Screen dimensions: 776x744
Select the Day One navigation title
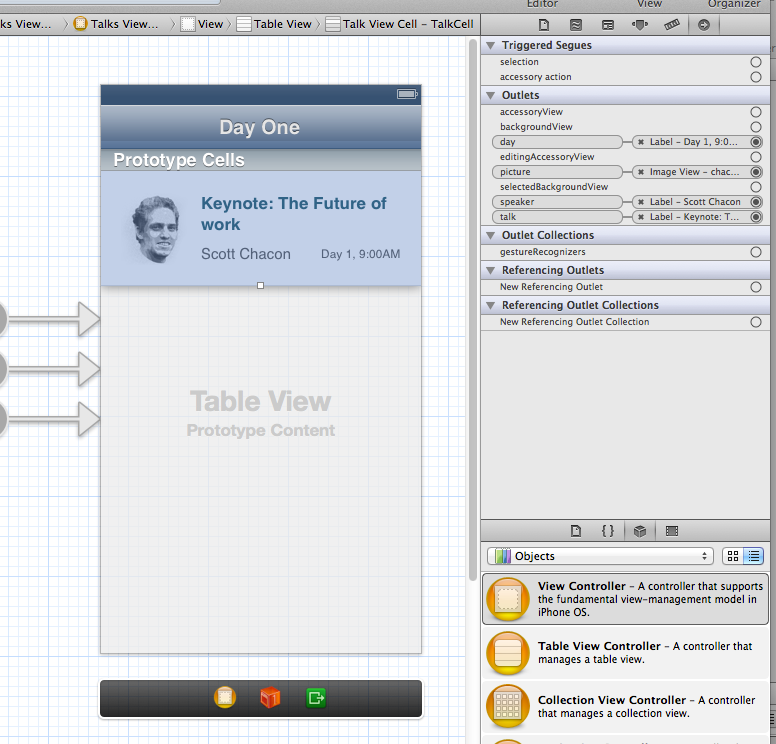coord(260,127)
